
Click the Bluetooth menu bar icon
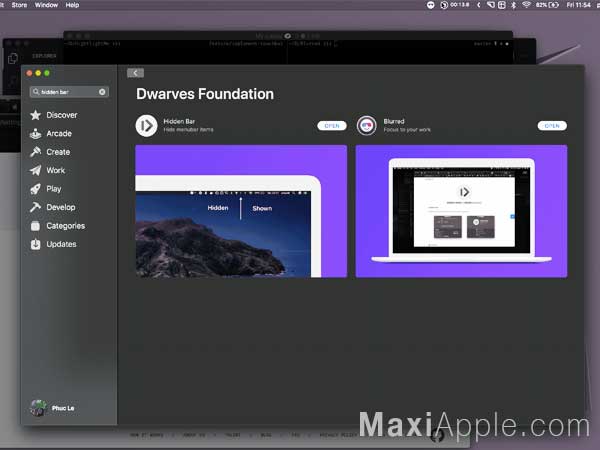[x=514, y=5]
